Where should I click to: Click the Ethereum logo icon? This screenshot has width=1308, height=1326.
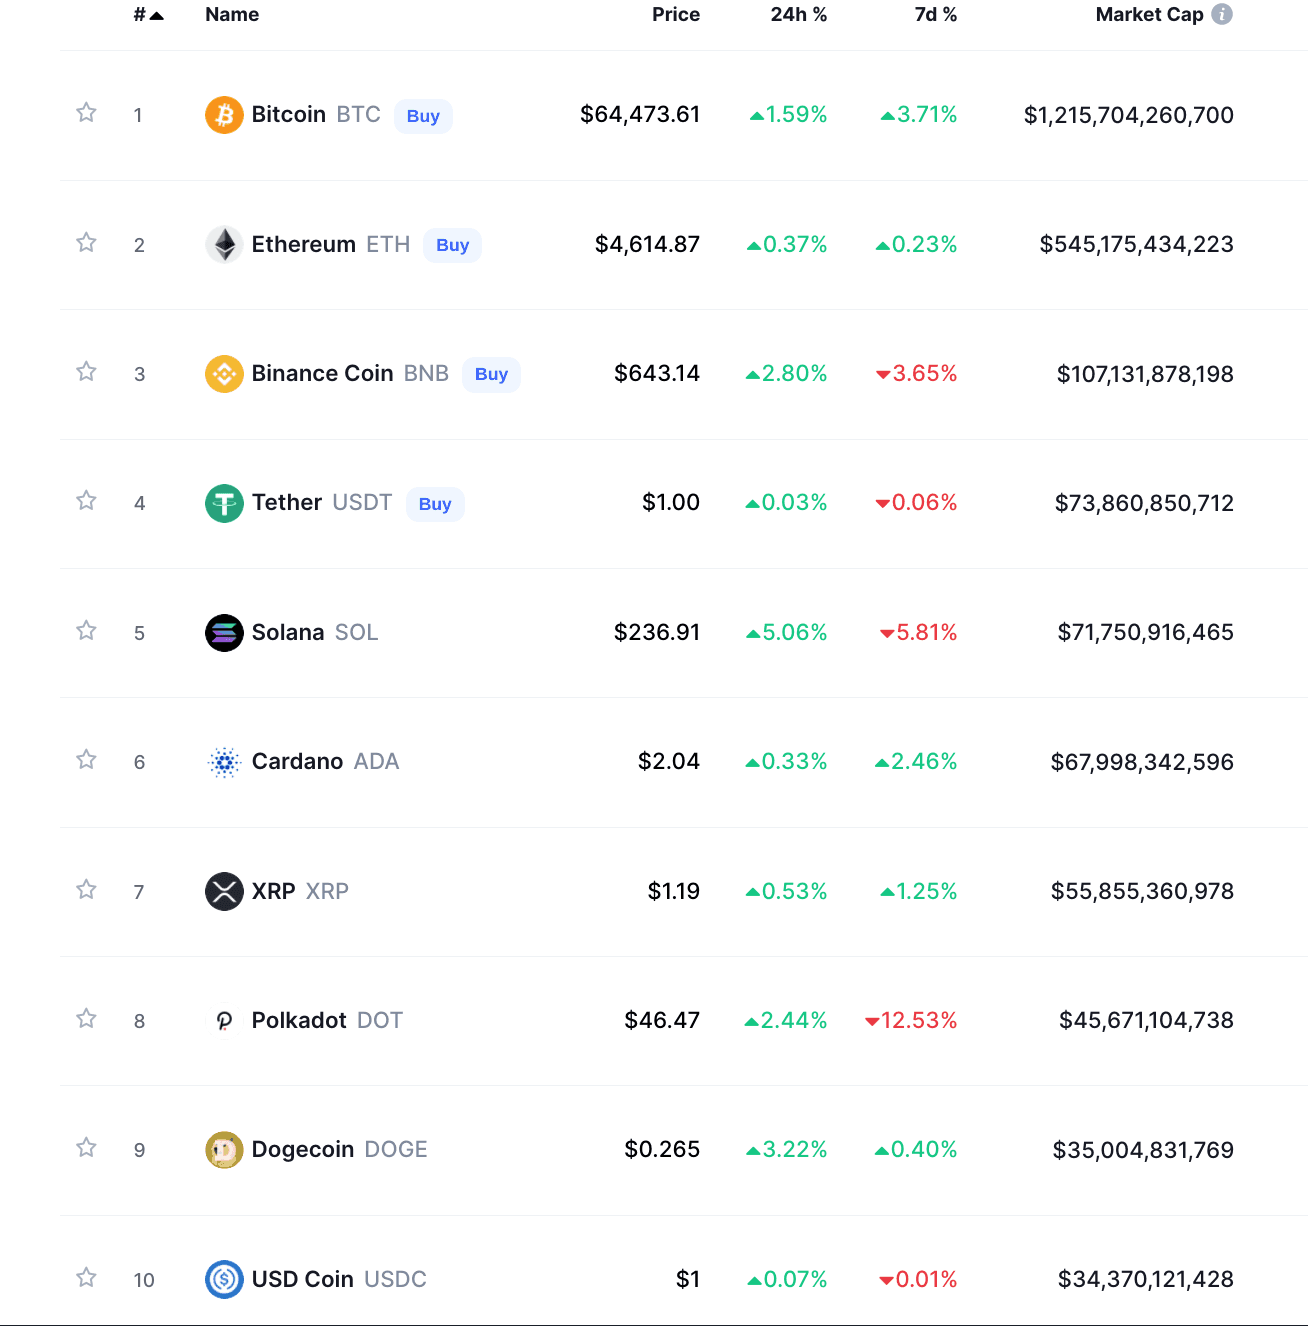pyautogui.click(x=224, y=245)
